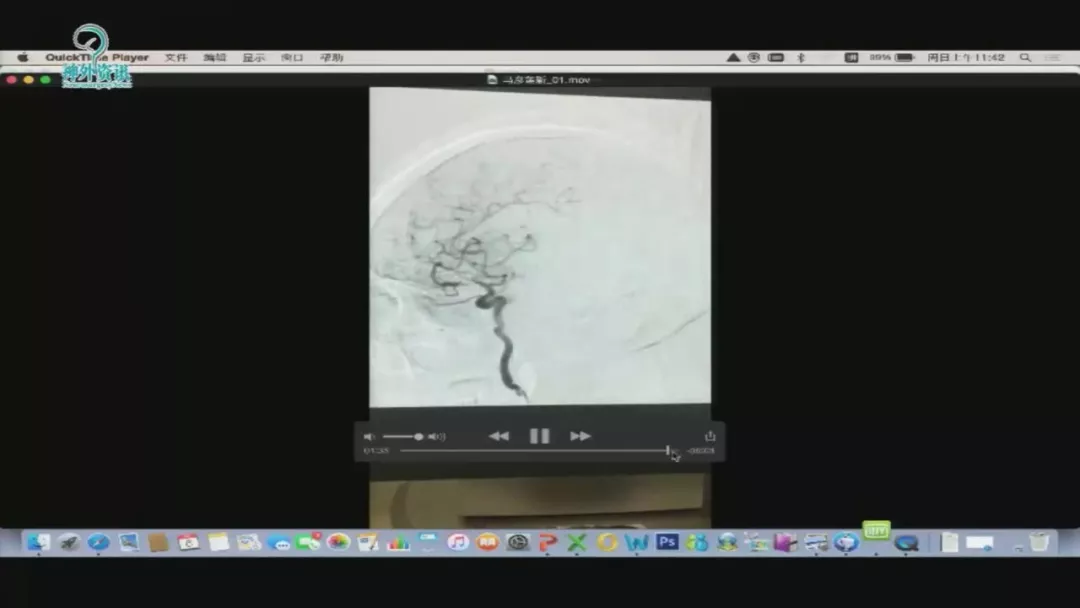Click the triangle status icon in menu bar

pyautogui.click(x=734, y=58)
